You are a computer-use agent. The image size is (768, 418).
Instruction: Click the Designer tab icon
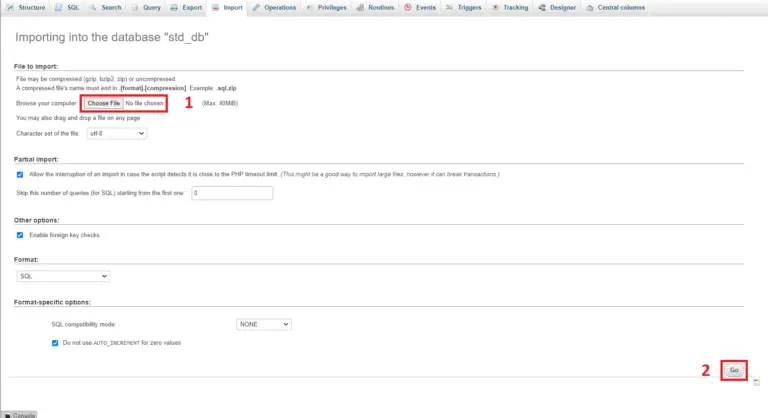[542, 7]
